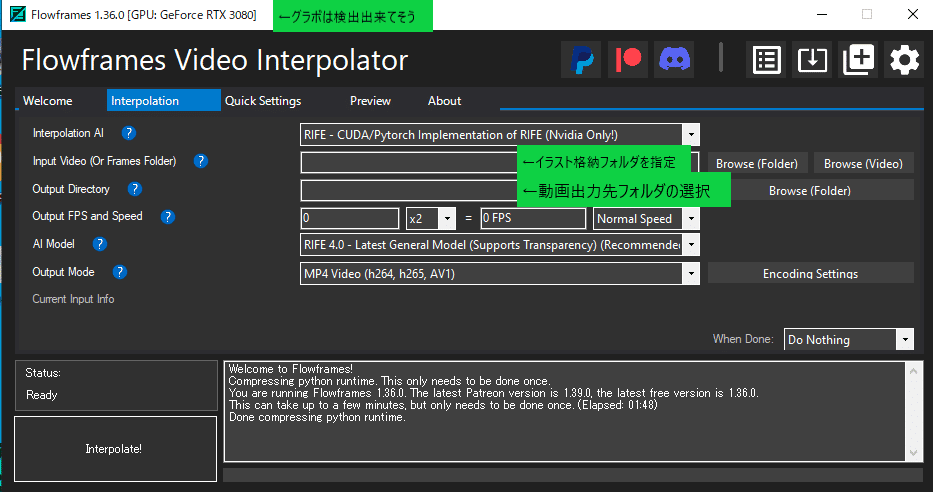Show help for Output FPS and Speed
933x492 pixels.
168,217
